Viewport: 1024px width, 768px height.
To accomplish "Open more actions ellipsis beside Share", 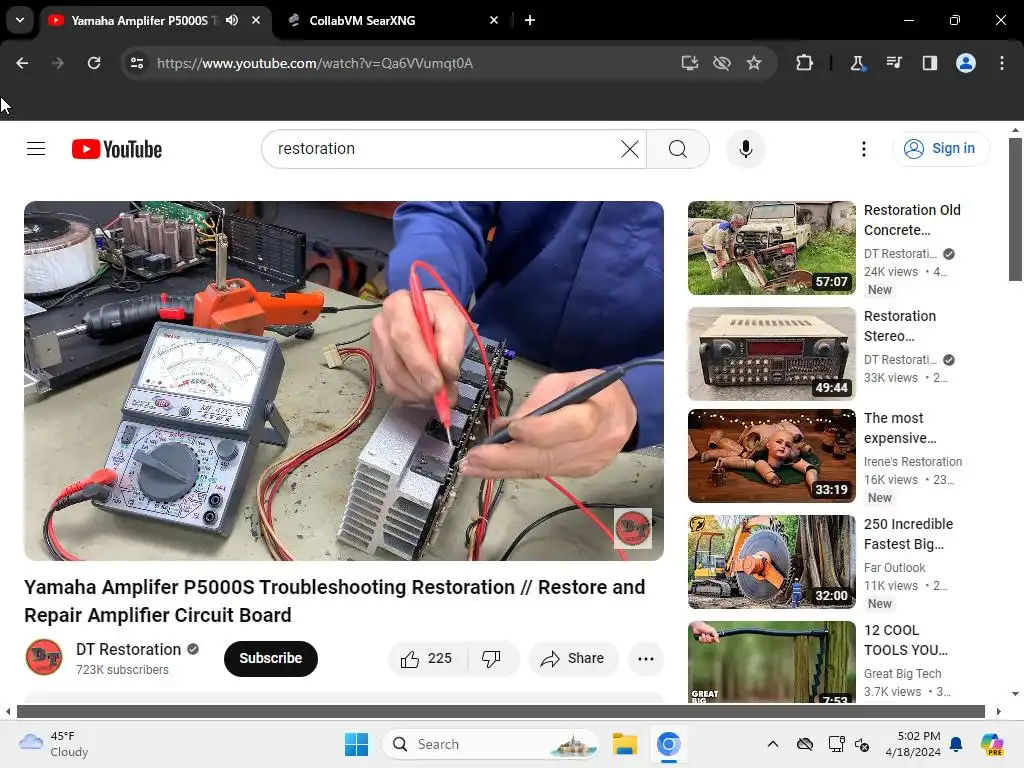I will click(646, 658).
